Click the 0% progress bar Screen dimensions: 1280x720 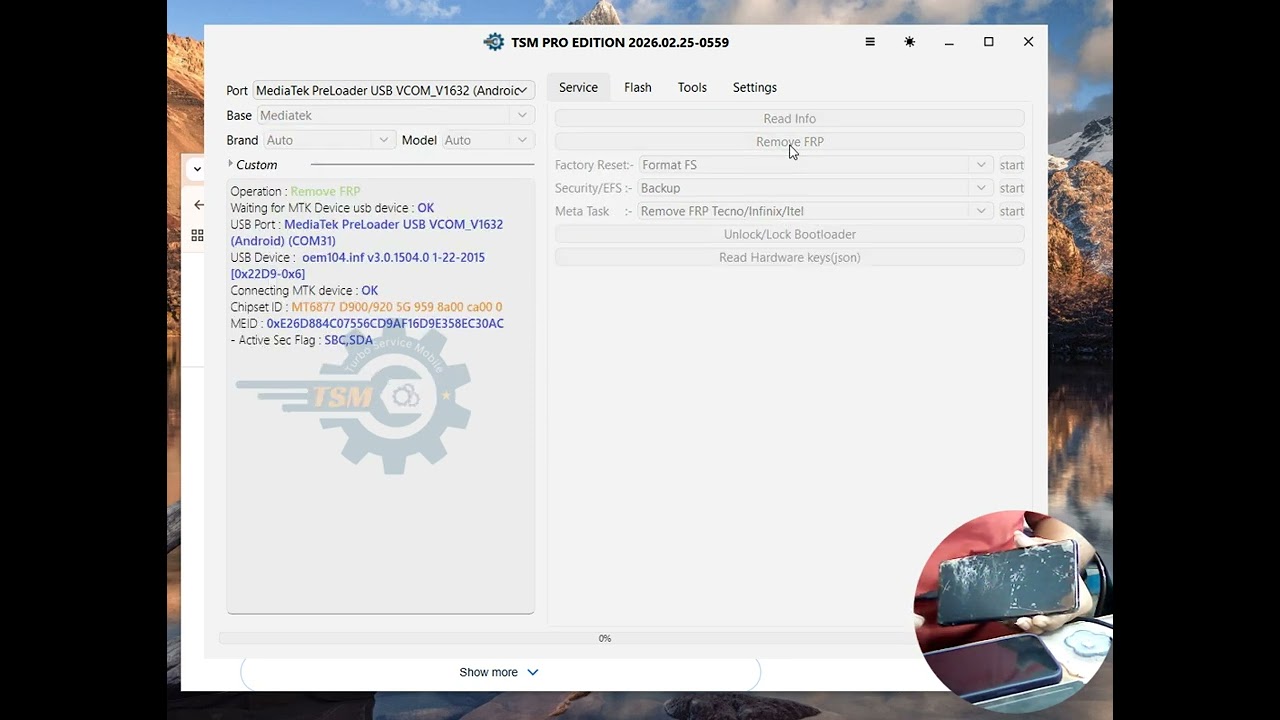pyautogui.click(x=604, y=638)
